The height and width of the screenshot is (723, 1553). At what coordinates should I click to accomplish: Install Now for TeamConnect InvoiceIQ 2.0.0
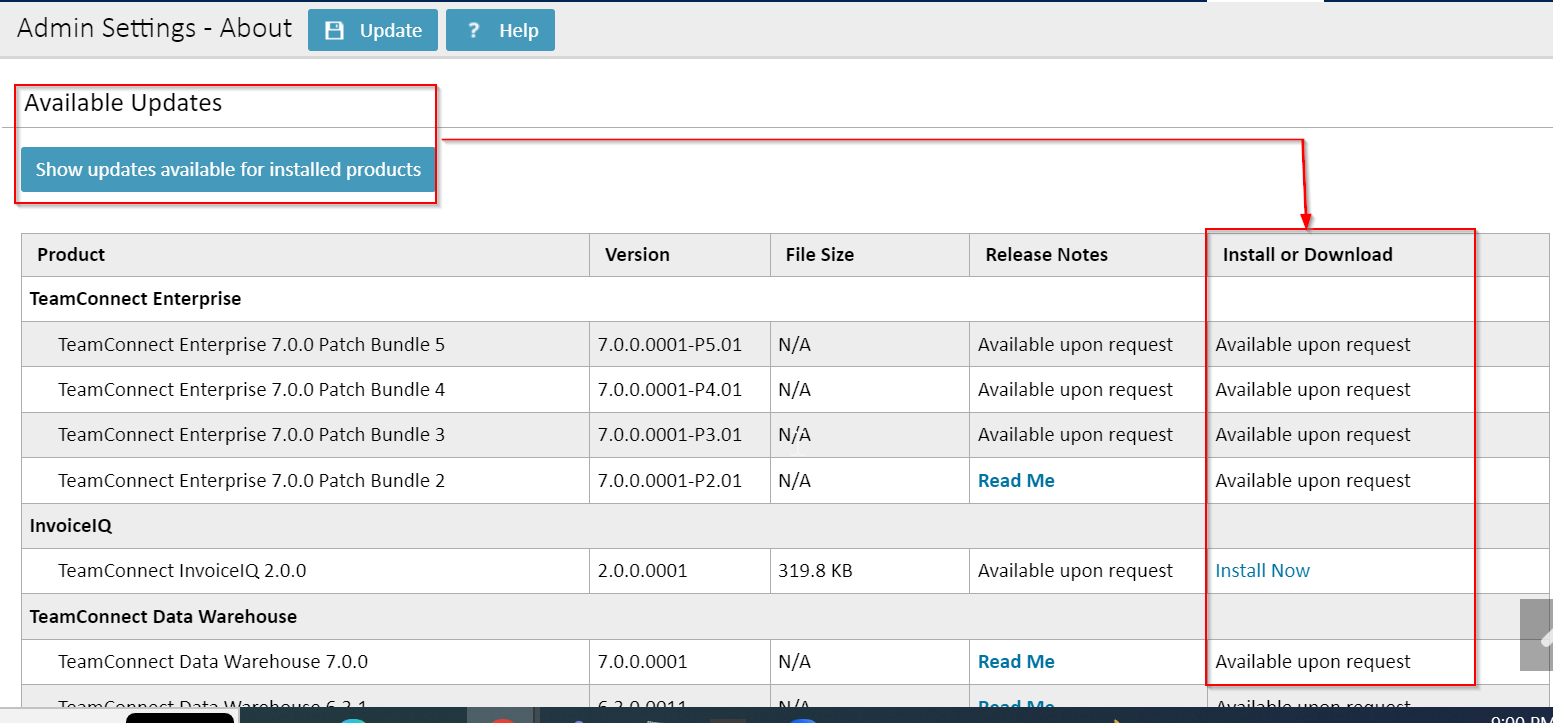[x=1262, y=571]
